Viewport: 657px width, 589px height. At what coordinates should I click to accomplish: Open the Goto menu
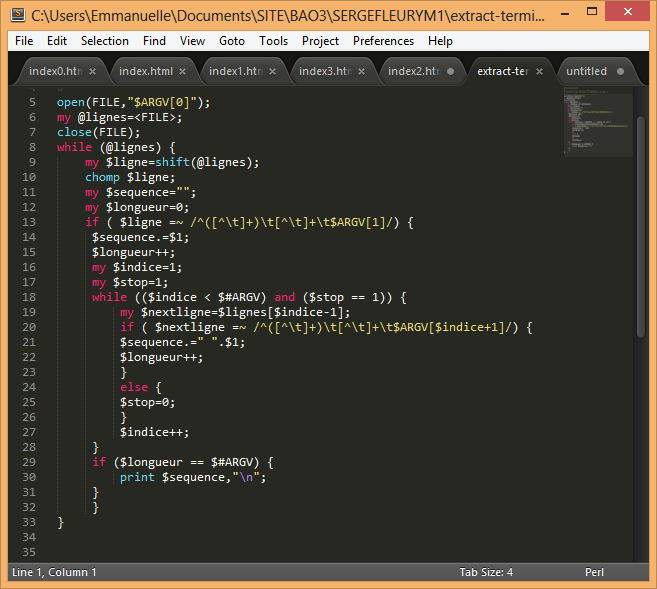pos(232,41)
